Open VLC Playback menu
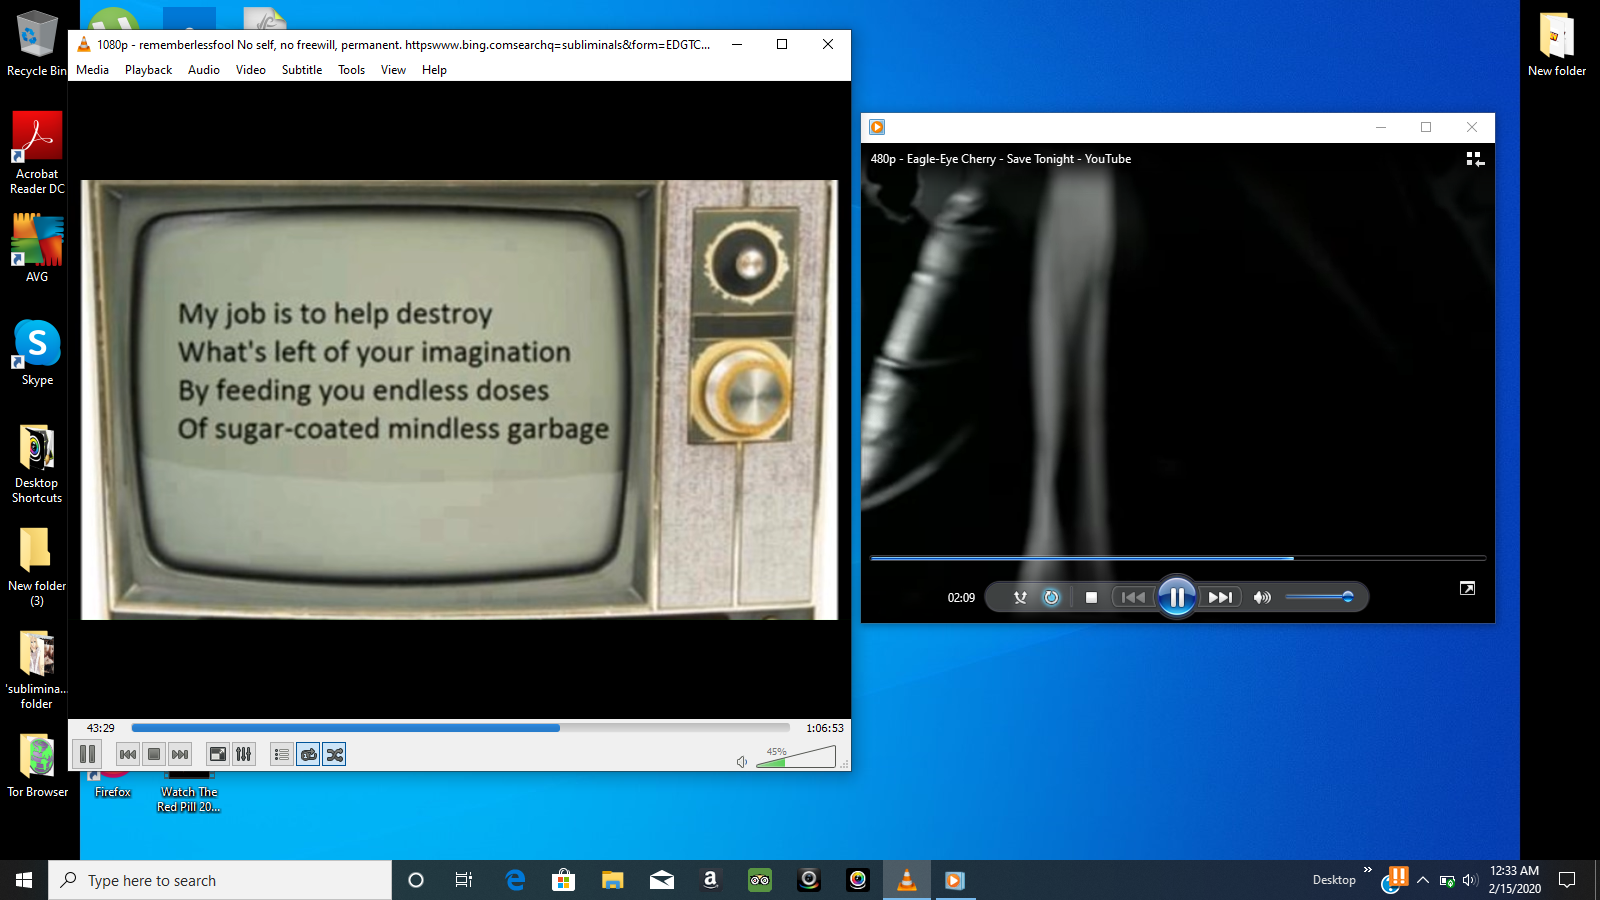 coord(148,70)
